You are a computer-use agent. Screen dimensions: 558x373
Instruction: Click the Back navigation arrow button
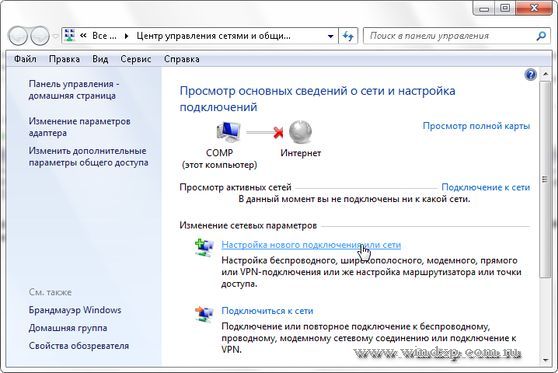pyautogui.click(x=17, y=36)
